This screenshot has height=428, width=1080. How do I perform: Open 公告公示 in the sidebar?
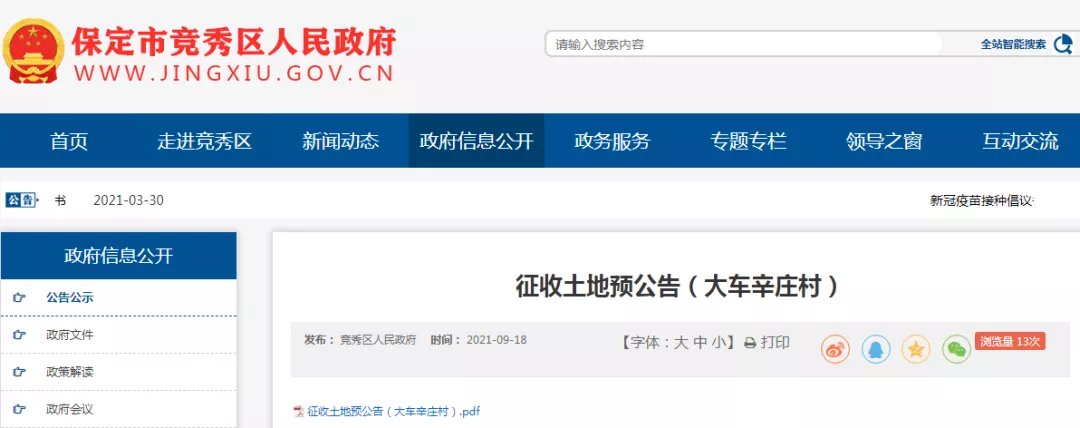[118, 298]
